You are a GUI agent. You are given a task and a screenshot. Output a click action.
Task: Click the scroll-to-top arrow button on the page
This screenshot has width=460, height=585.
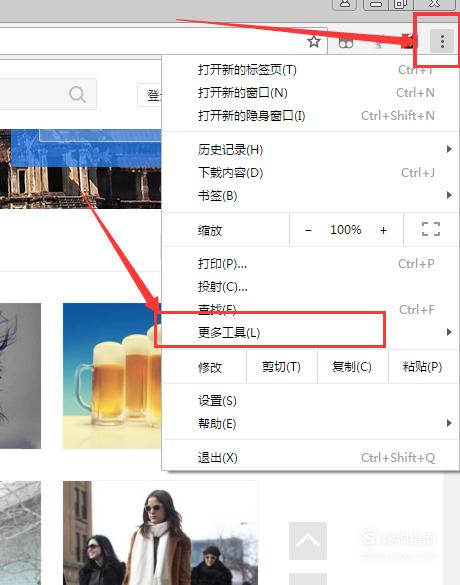tap(308, 541)
